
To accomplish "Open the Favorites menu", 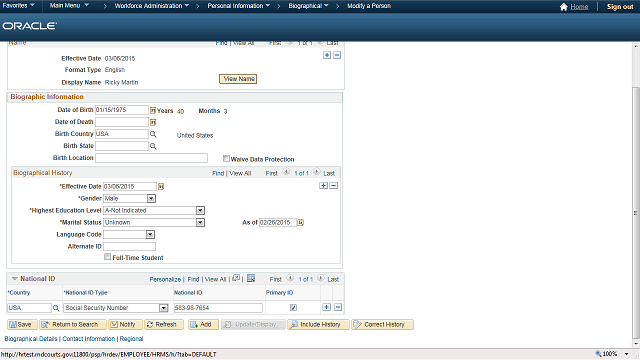I will point(18,6).
